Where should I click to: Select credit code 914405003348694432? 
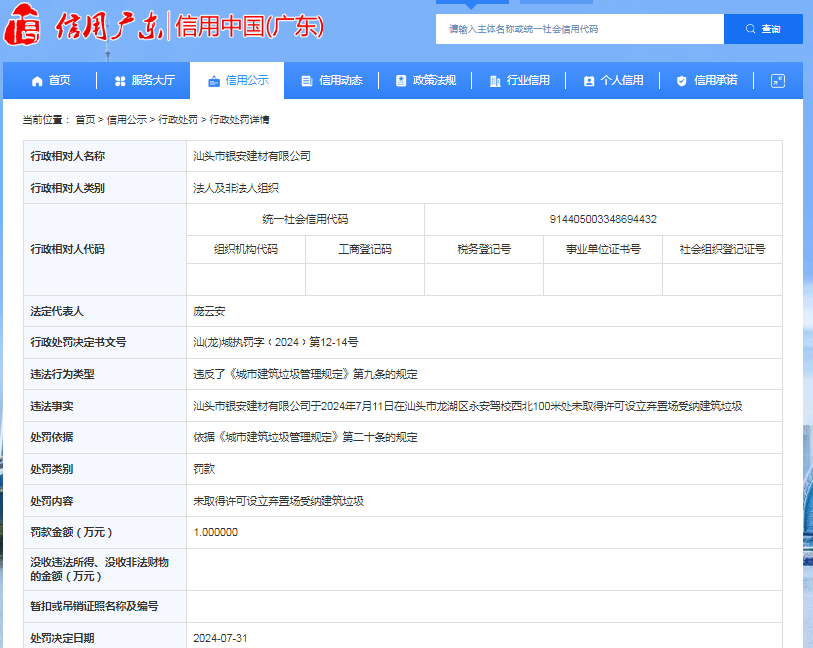603,219
